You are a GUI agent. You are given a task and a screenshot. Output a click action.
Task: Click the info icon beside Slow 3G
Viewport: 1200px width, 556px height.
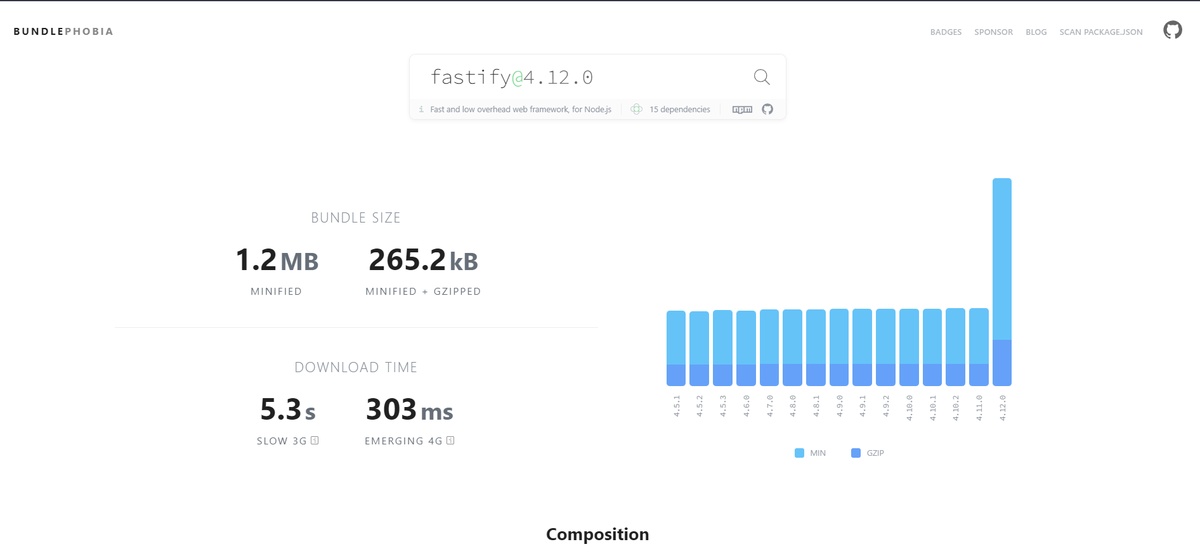click(x=314, y=440)
